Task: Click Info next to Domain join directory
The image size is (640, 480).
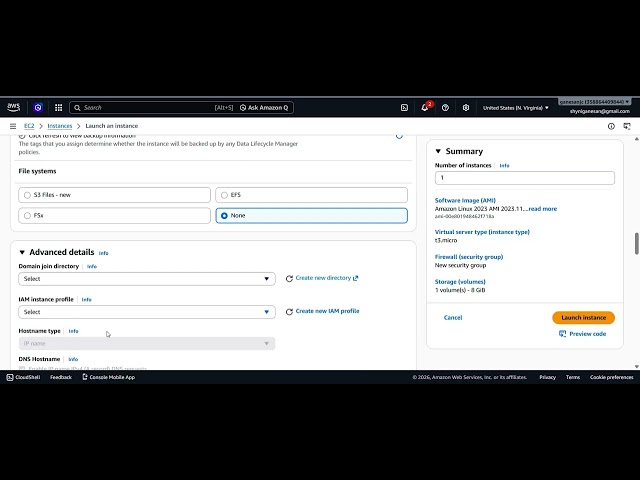Action: [92, 267]
